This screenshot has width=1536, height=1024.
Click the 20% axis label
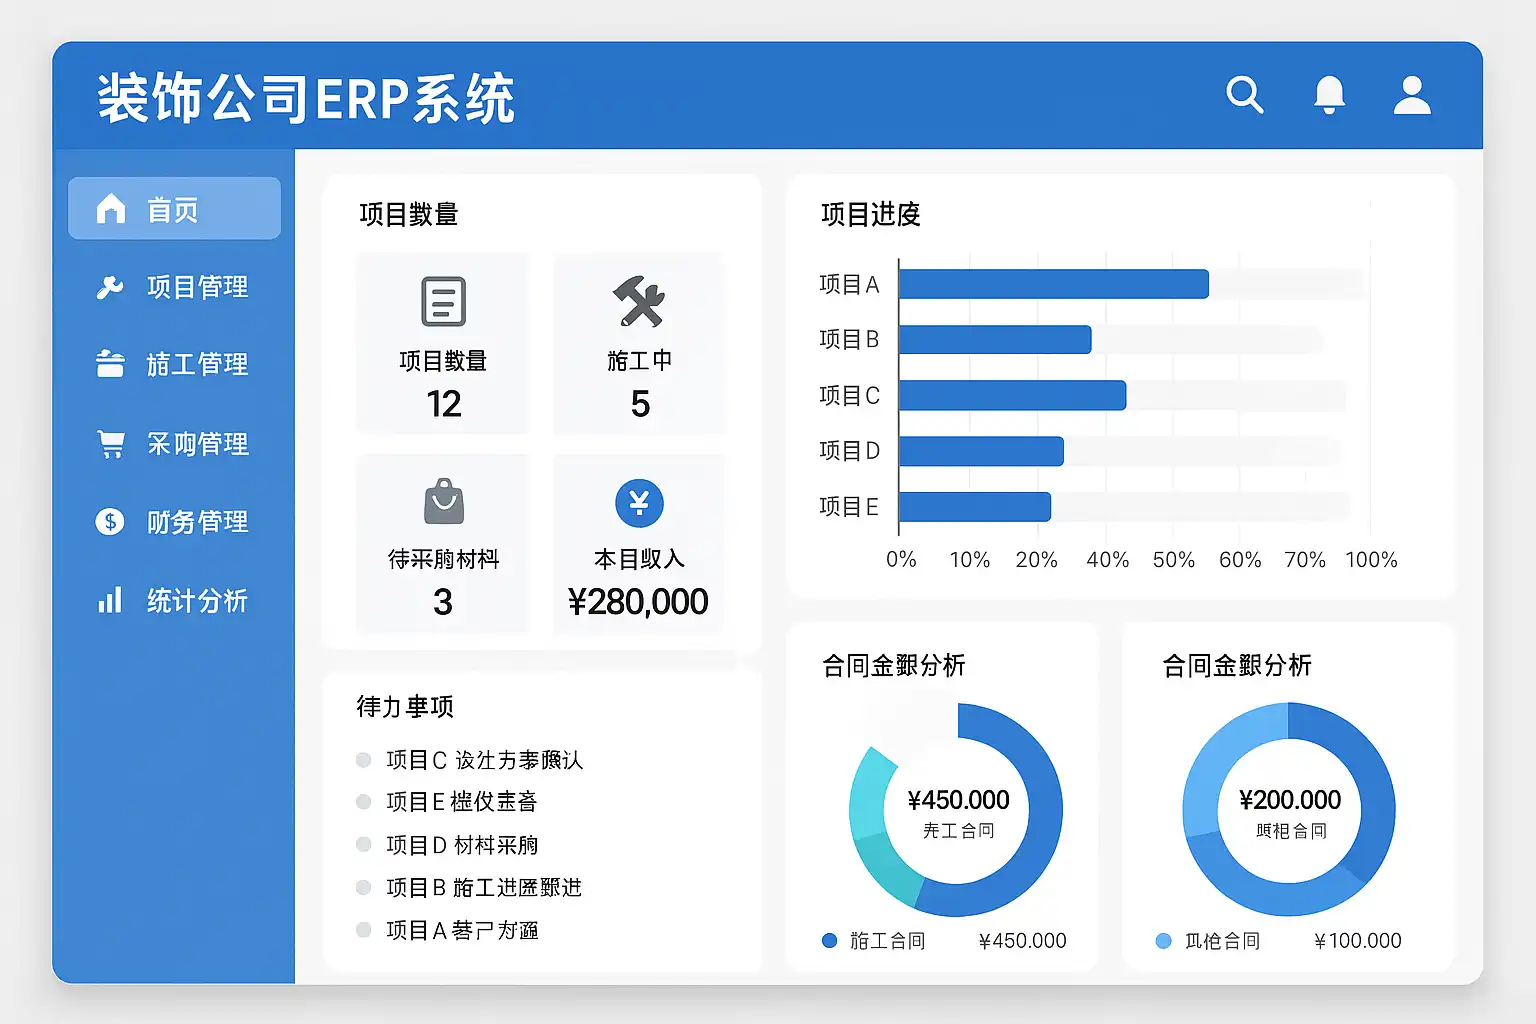(1036, 560)
